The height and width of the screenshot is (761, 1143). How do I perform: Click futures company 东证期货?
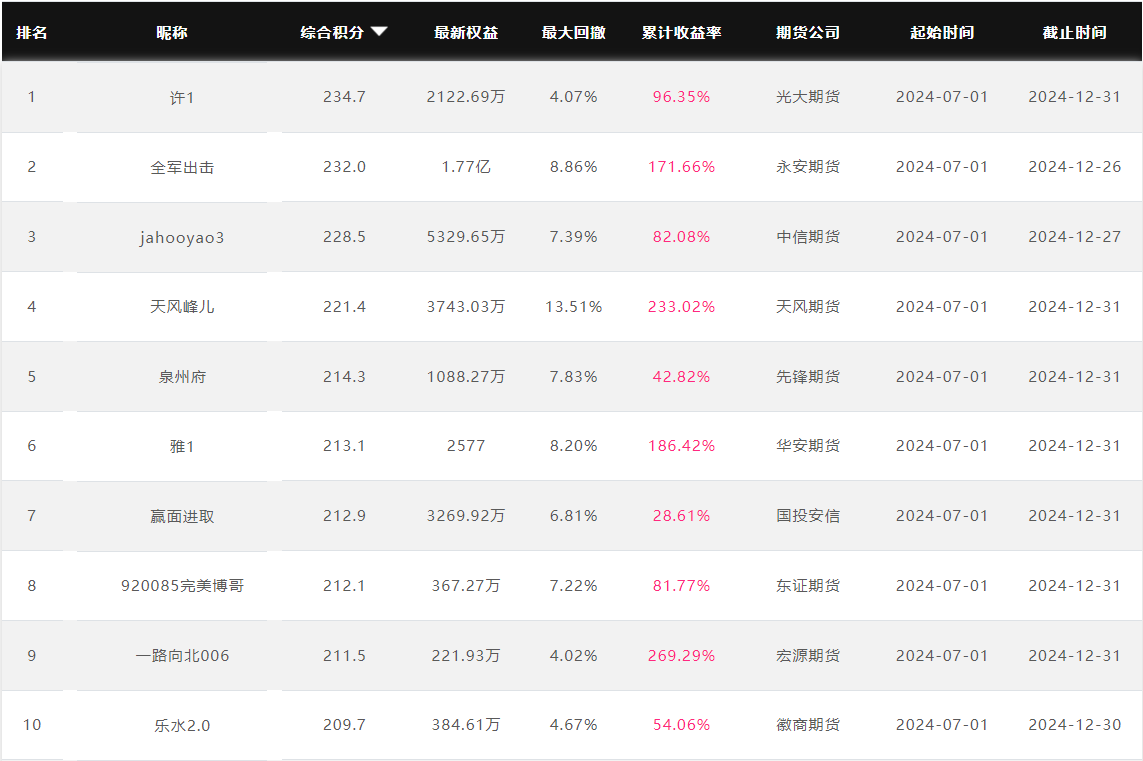coord(808,585)
